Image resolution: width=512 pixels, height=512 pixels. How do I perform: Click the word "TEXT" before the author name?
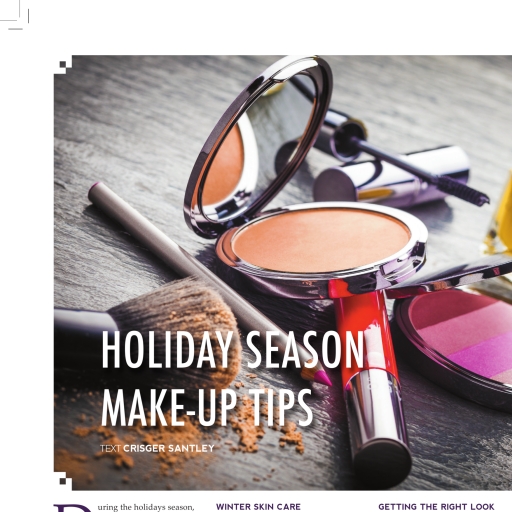tap(110, 448)
